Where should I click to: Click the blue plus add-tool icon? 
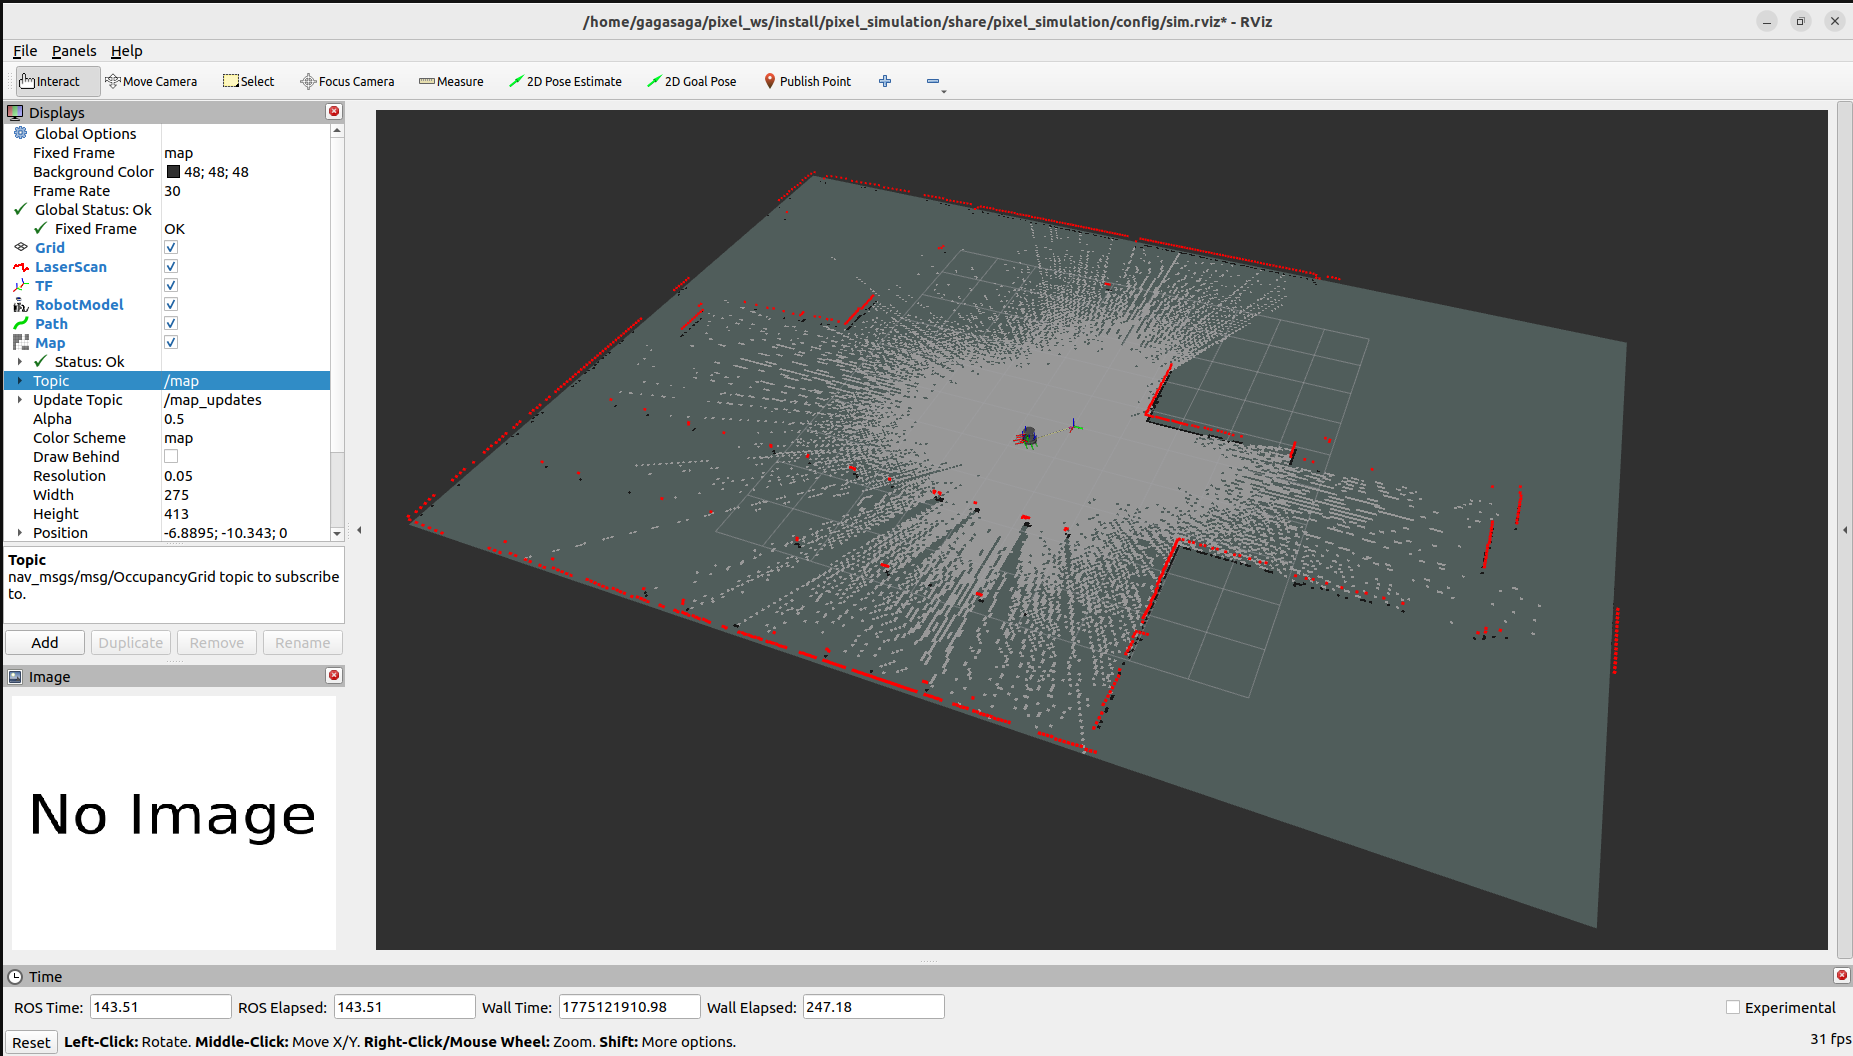pyautogui.click(x=885, y=81)
